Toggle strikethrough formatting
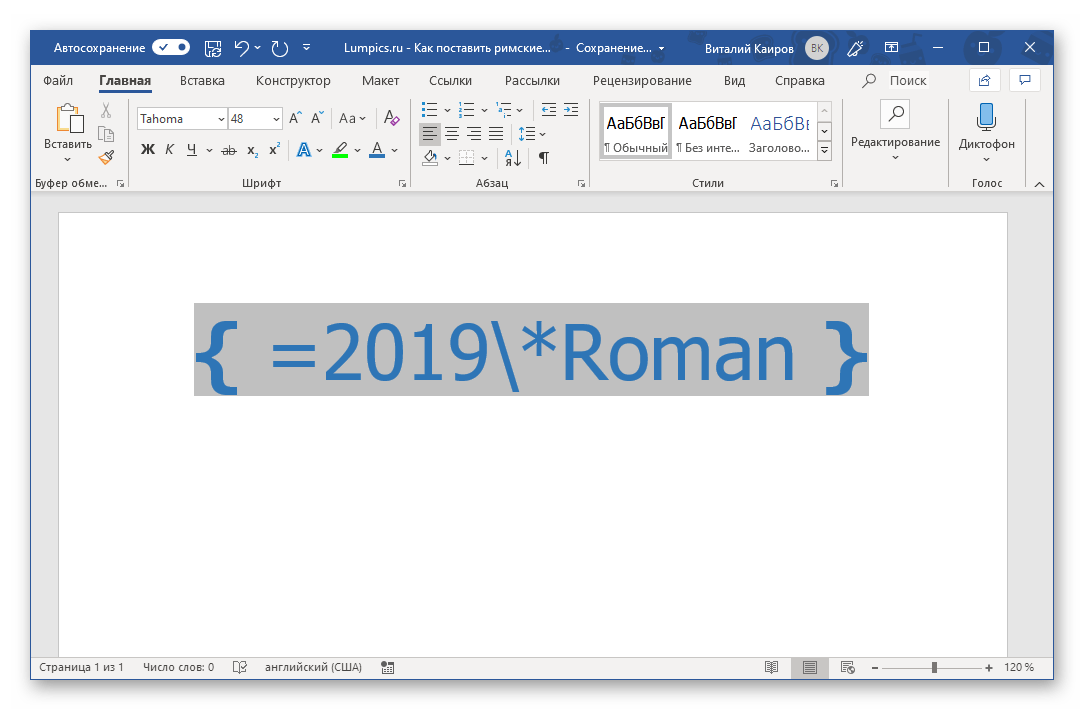Image resolution: width=1084 pixels, height=710 pixels. pyautogui.click(x=229, y=150)
